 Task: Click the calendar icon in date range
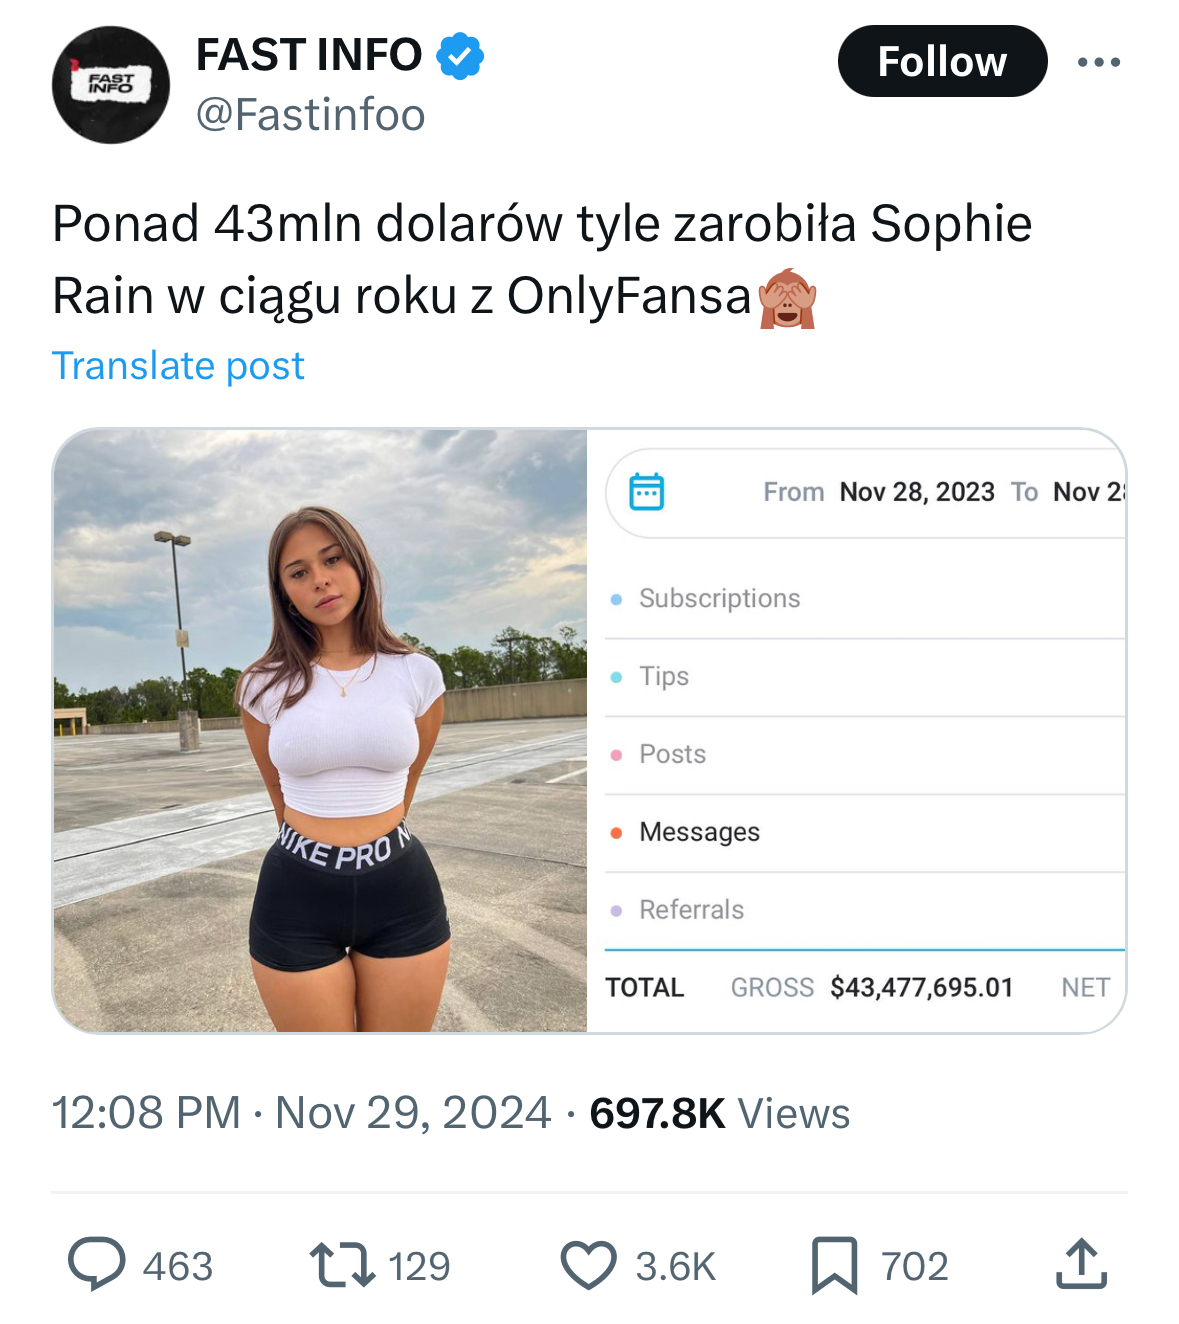tap(646, 492)
